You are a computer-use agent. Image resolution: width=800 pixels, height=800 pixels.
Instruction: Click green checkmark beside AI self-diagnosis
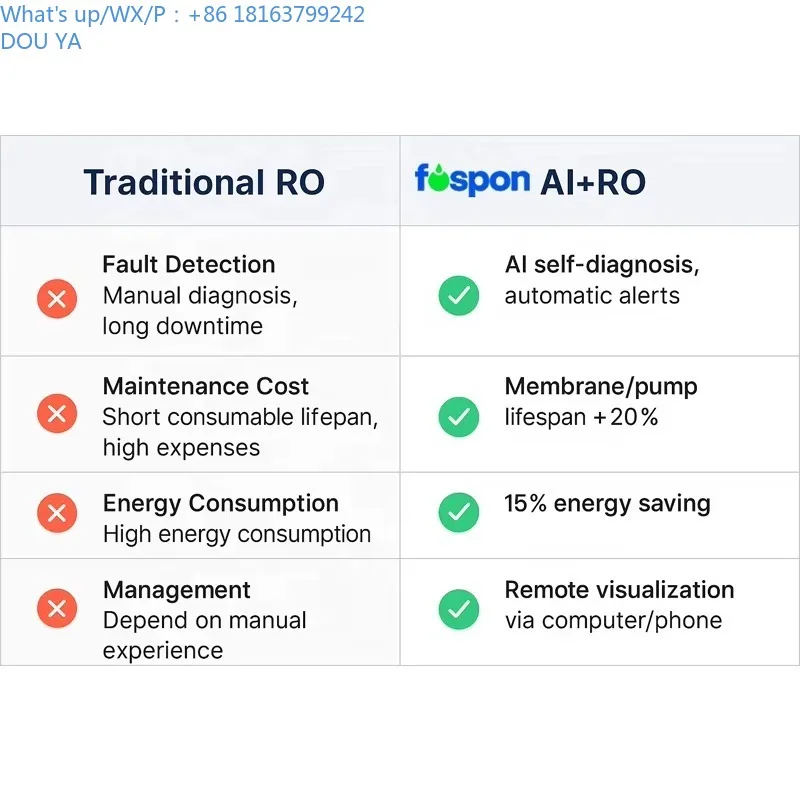[459, 295]
